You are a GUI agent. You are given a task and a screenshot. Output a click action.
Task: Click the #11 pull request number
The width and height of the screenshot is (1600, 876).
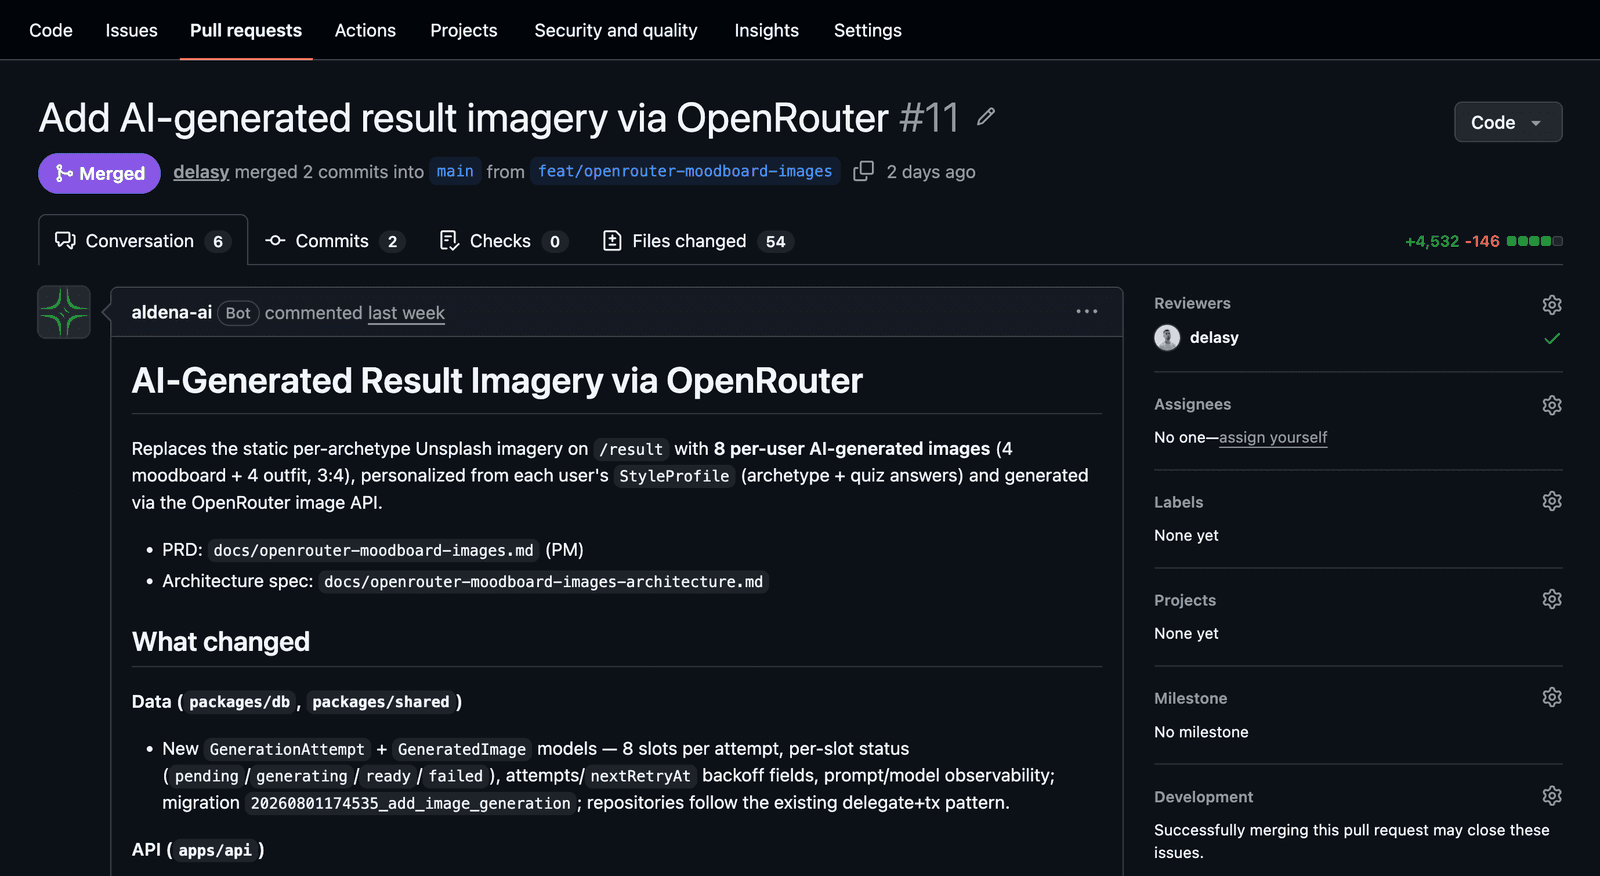(x=929, y=118)
